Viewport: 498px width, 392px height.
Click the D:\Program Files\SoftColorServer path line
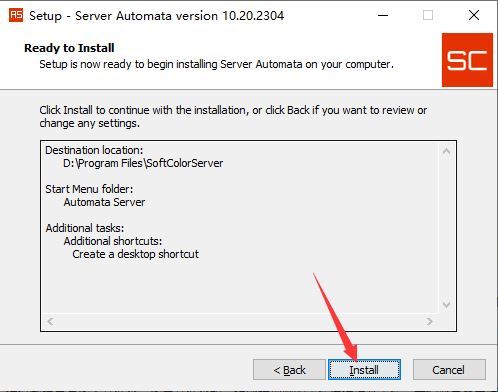pos(143,163)
